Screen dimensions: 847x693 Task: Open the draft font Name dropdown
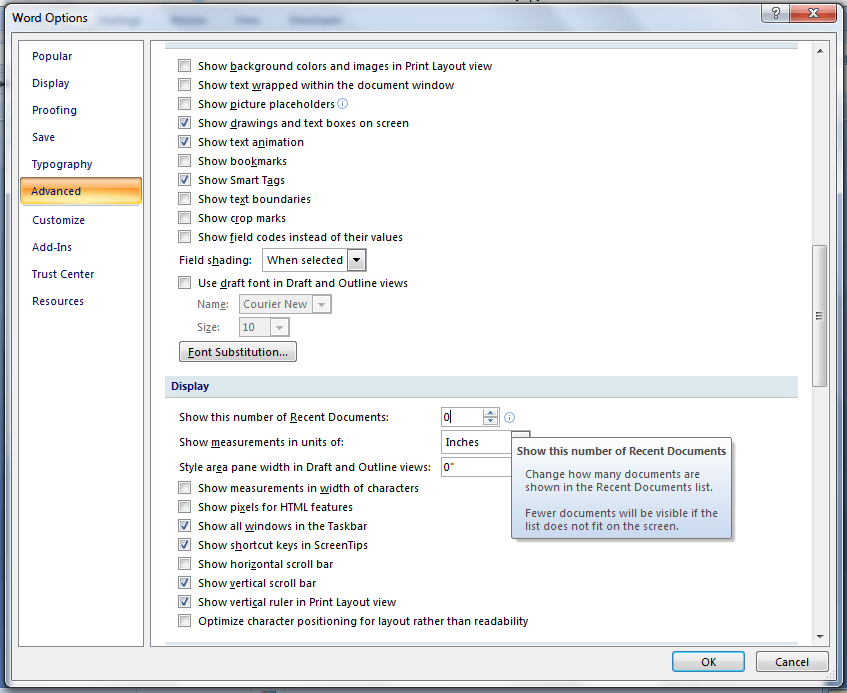pos(321,304)
